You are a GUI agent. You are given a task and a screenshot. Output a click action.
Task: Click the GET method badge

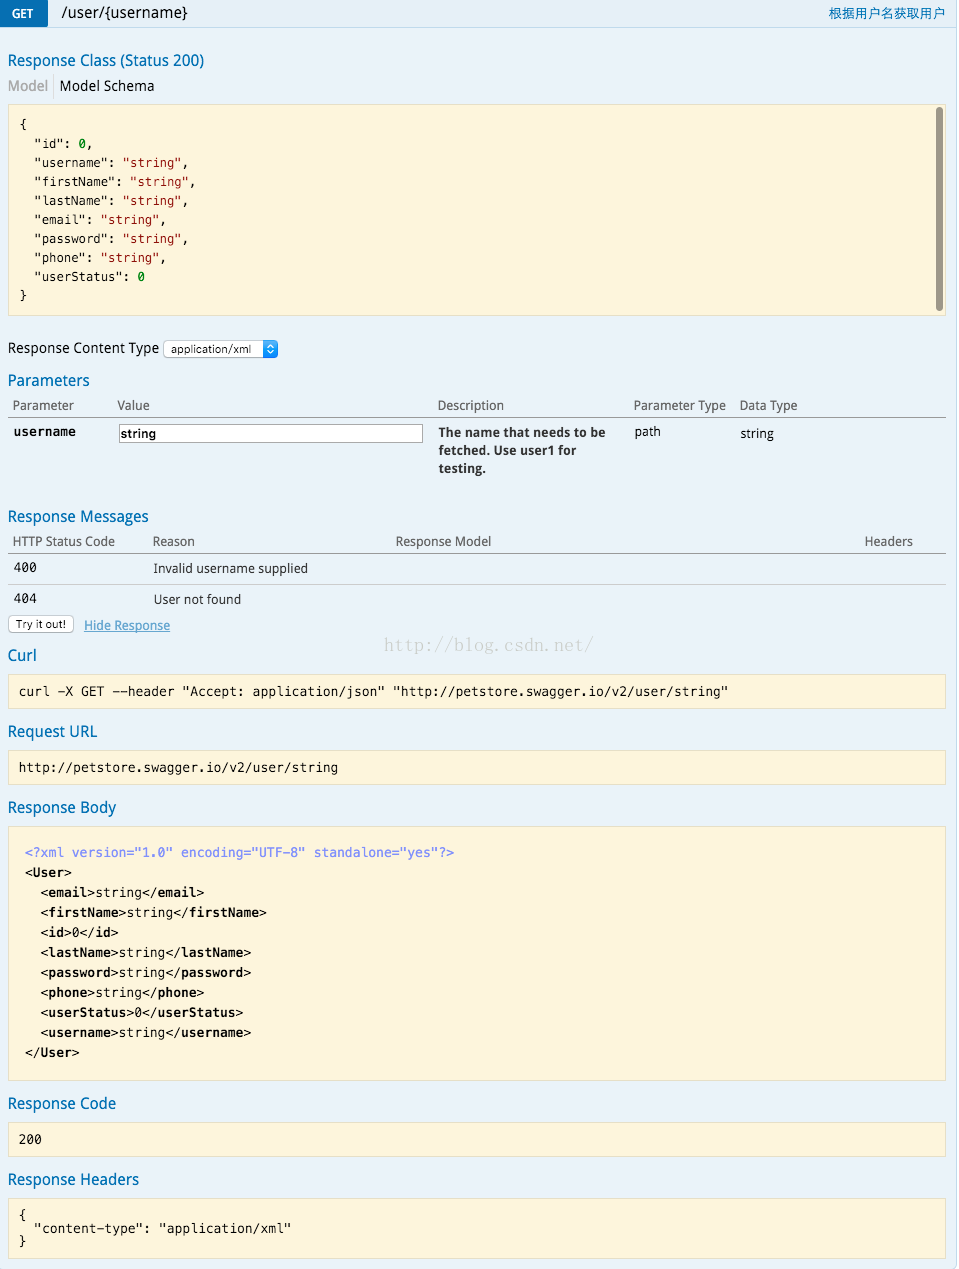(x=23, y=13)
